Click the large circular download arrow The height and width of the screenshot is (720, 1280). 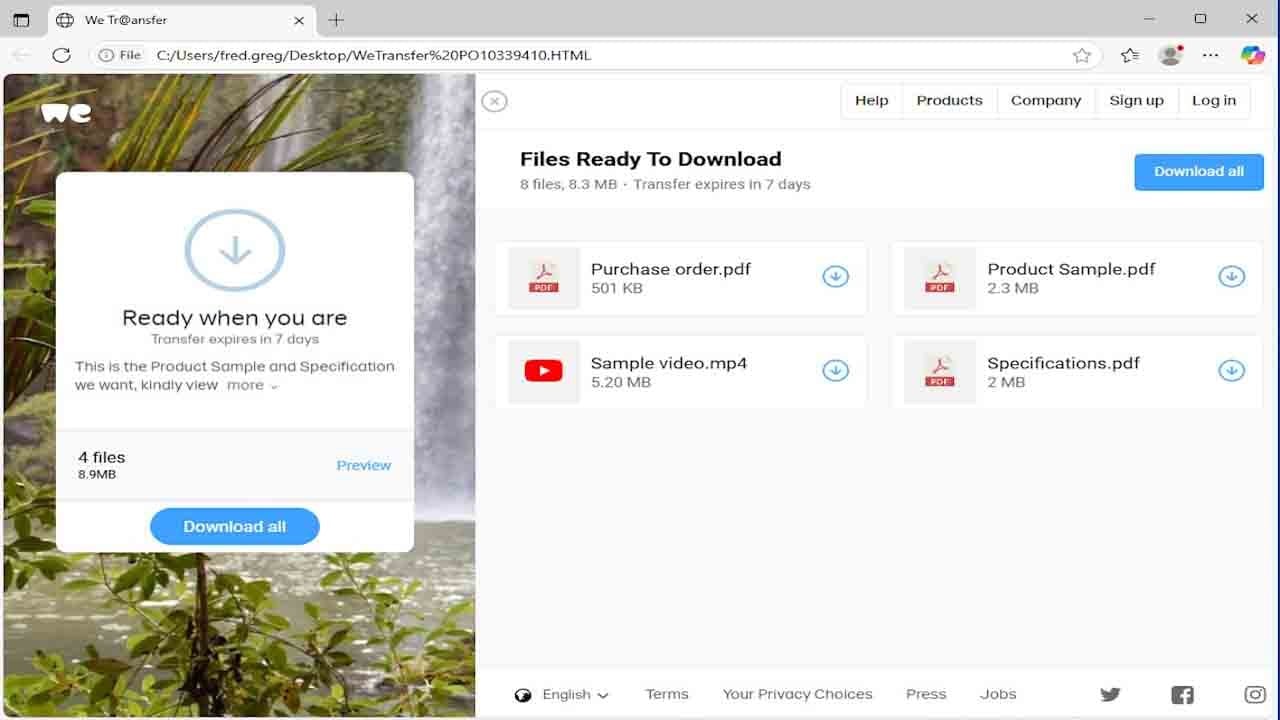[235, 250]
